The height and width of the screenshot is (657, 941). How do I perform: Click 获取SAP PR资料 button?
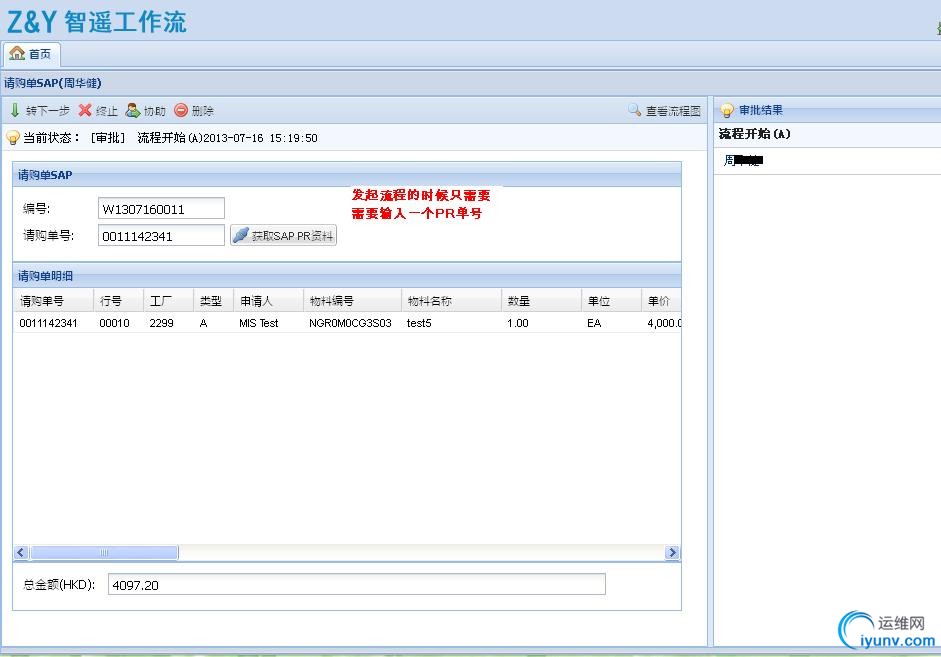coord(283,235)
